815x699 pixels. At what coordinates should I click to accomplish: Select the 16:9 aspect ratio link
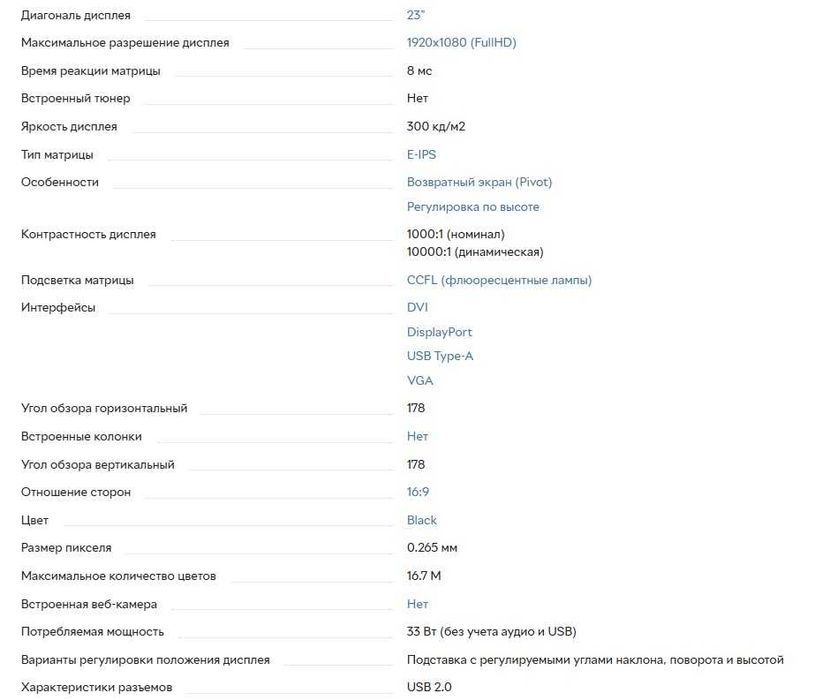418,492
